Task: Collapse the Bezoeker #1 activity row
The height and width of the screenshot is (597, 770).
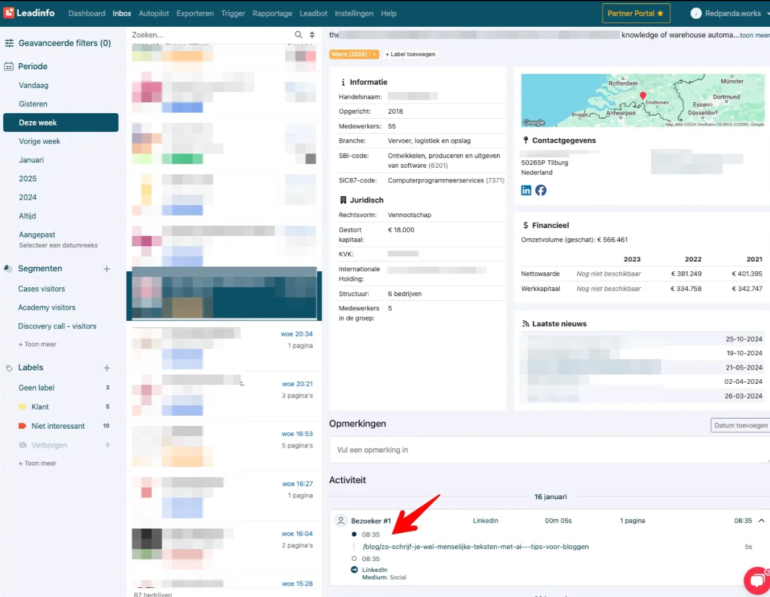Action: tap(761, 520)
